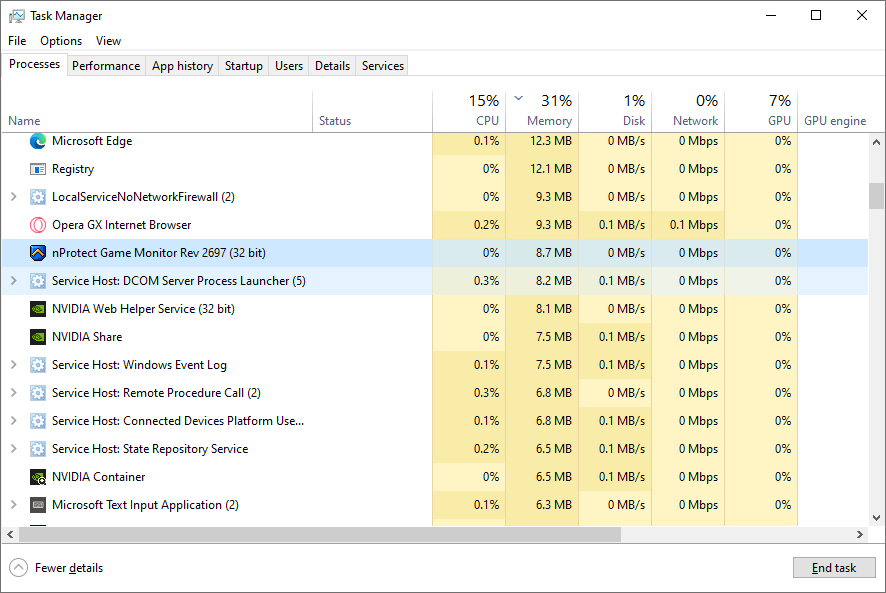
Task: Open the Startup tab
Action: 244,66
